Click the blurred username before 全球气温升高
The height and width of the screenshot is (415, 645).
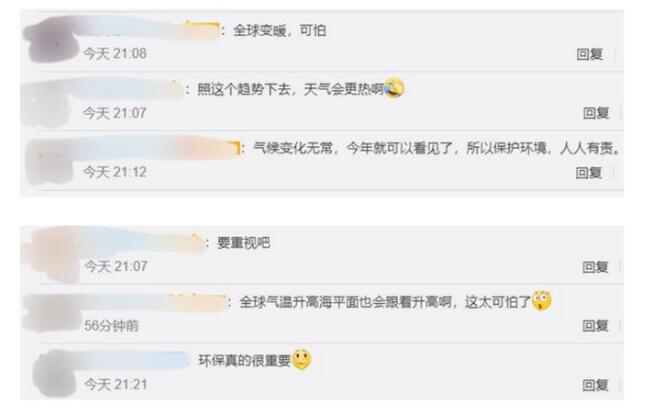point(152,302)
